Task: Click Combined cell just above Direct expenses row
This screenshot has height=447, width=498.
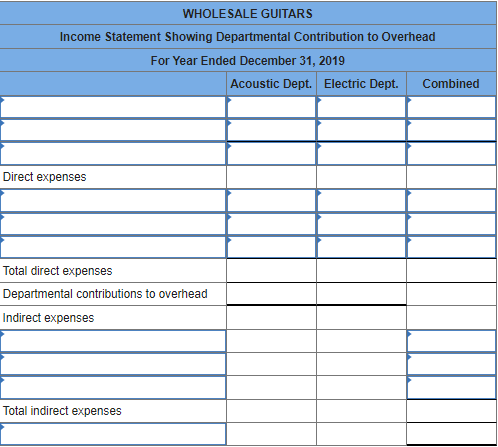Action: click(451, 154)
